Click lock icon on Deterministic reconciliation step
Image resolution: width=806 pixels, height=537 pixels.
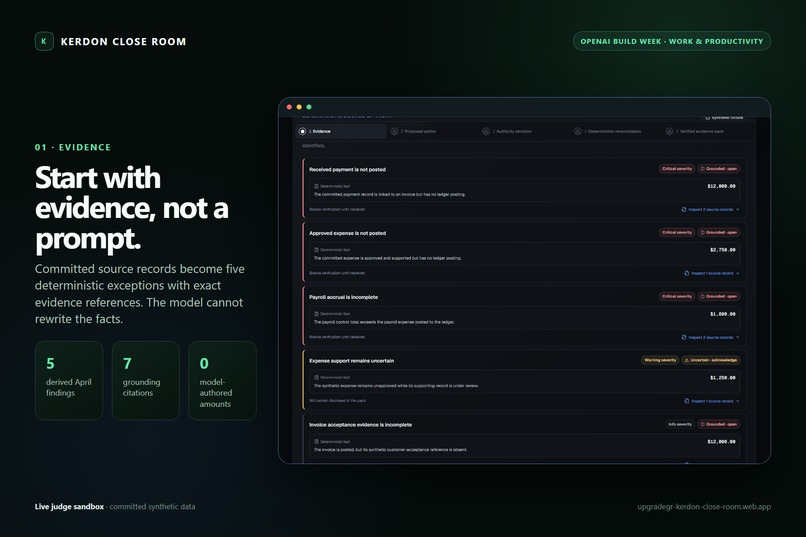click(x=578, y=131)
